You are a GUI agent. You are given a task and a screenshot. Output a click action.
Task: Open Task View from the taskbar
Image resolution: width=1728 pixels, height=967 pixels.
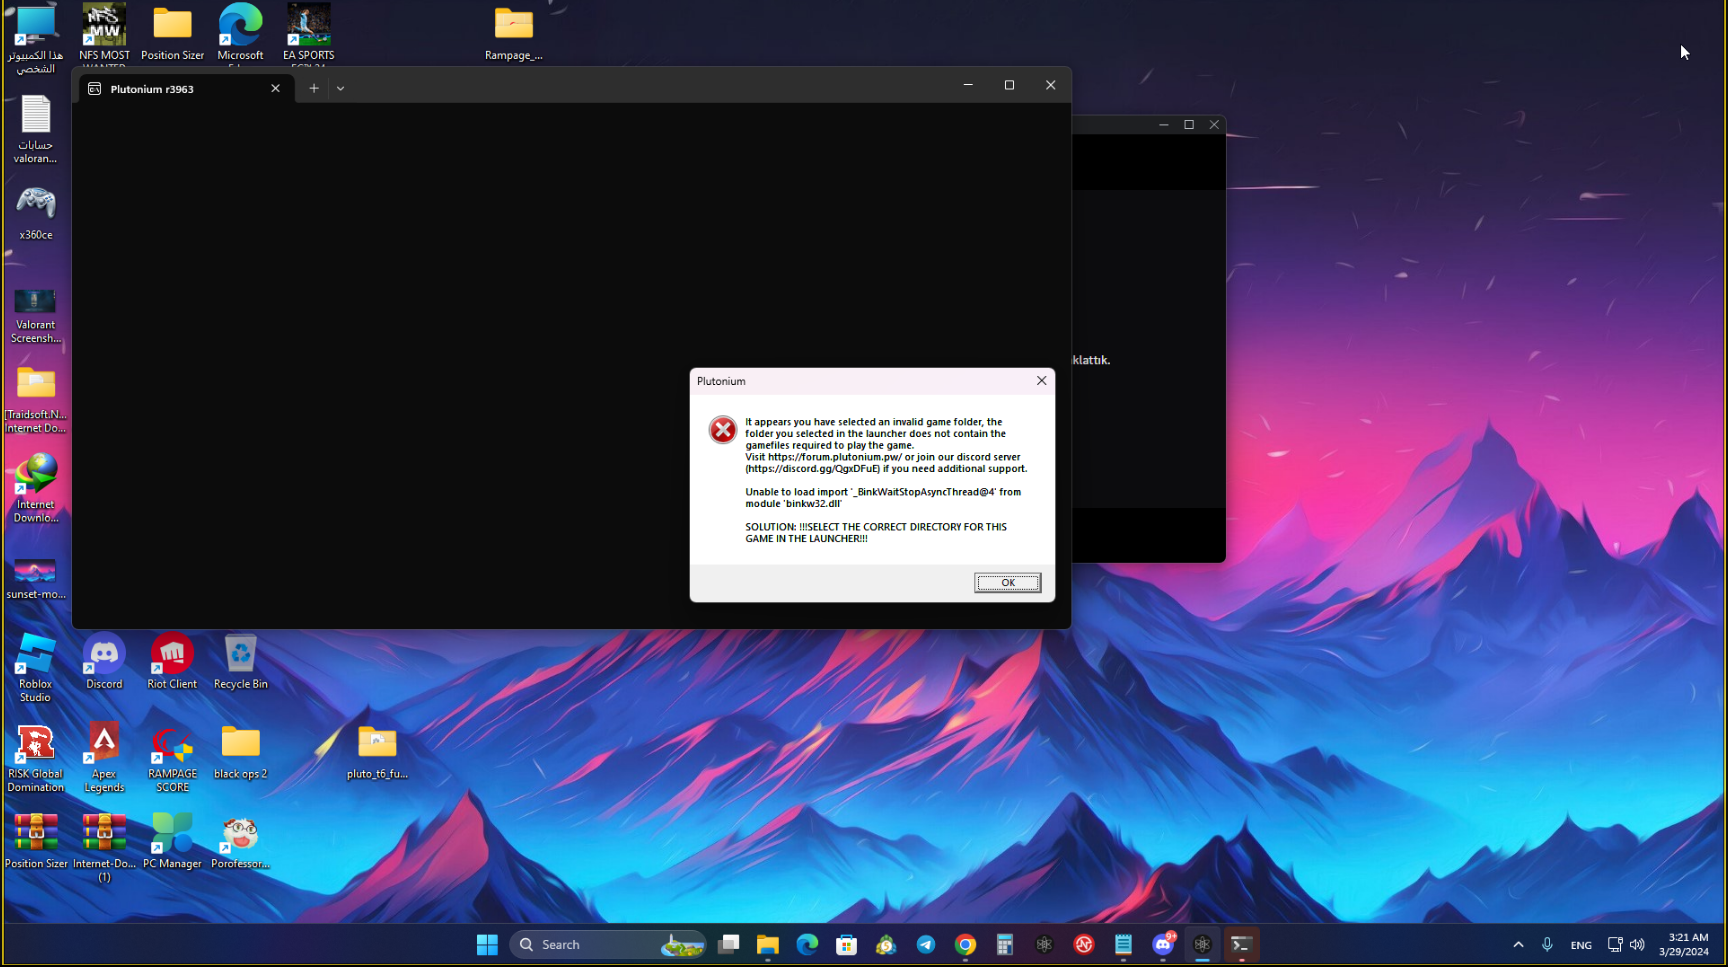(x=729, y=945)
